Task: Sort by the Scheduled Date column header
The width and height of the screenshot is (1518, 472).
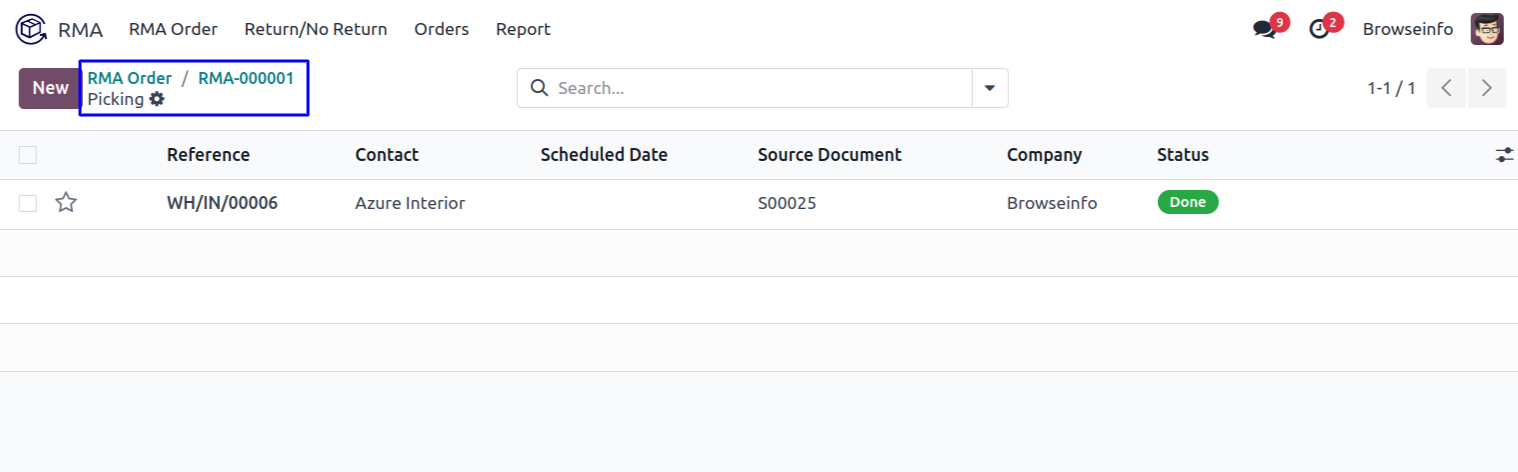Action: pos(604,155)
